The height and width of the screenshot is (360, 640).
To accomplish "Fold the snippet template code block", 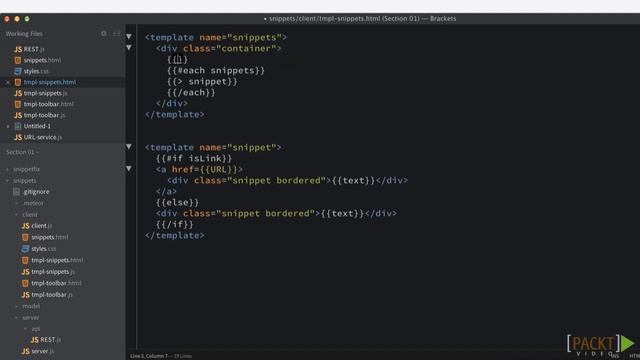I will [129, 146].
